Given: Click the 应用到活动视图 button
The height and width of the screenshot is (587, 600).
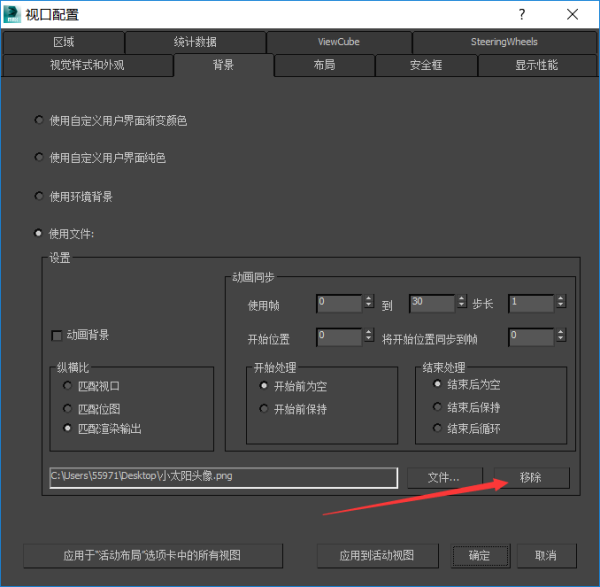Looking at the screenshot, I should (x=377, y=556).
